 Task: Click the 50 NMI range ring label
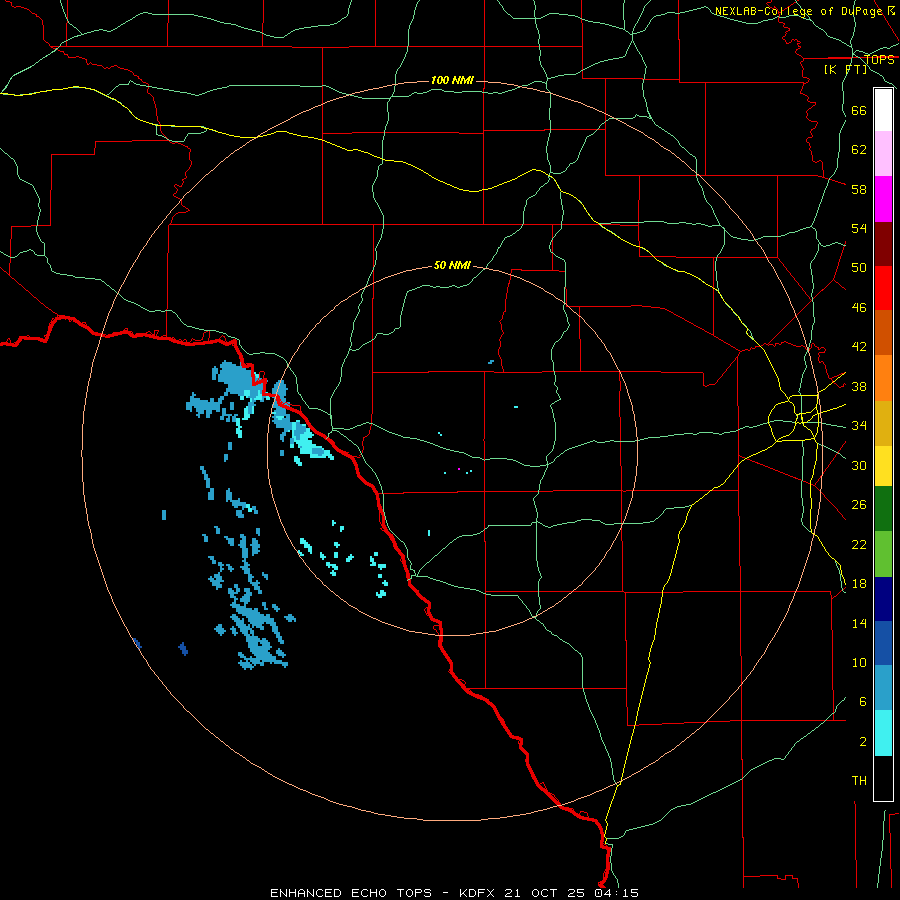click(452, 265)
